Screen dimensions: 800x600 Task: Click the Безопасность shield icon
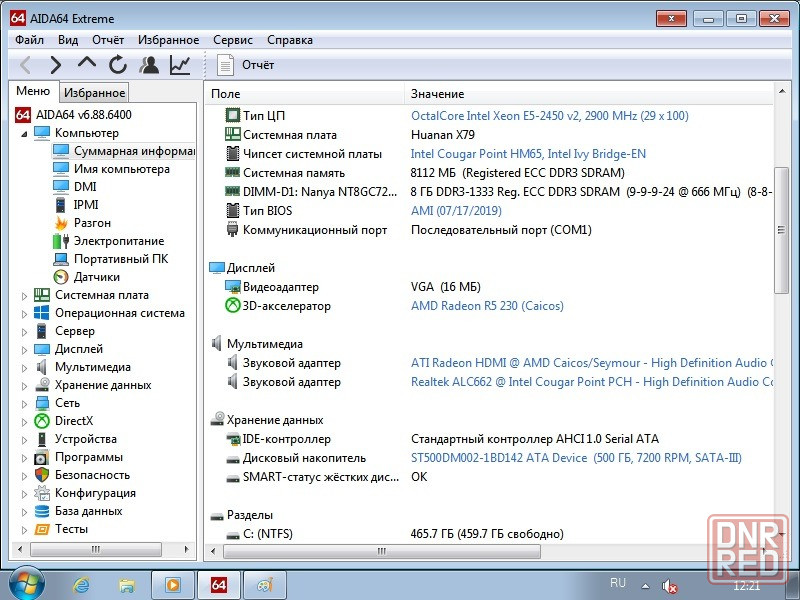(x=41, y=475)
